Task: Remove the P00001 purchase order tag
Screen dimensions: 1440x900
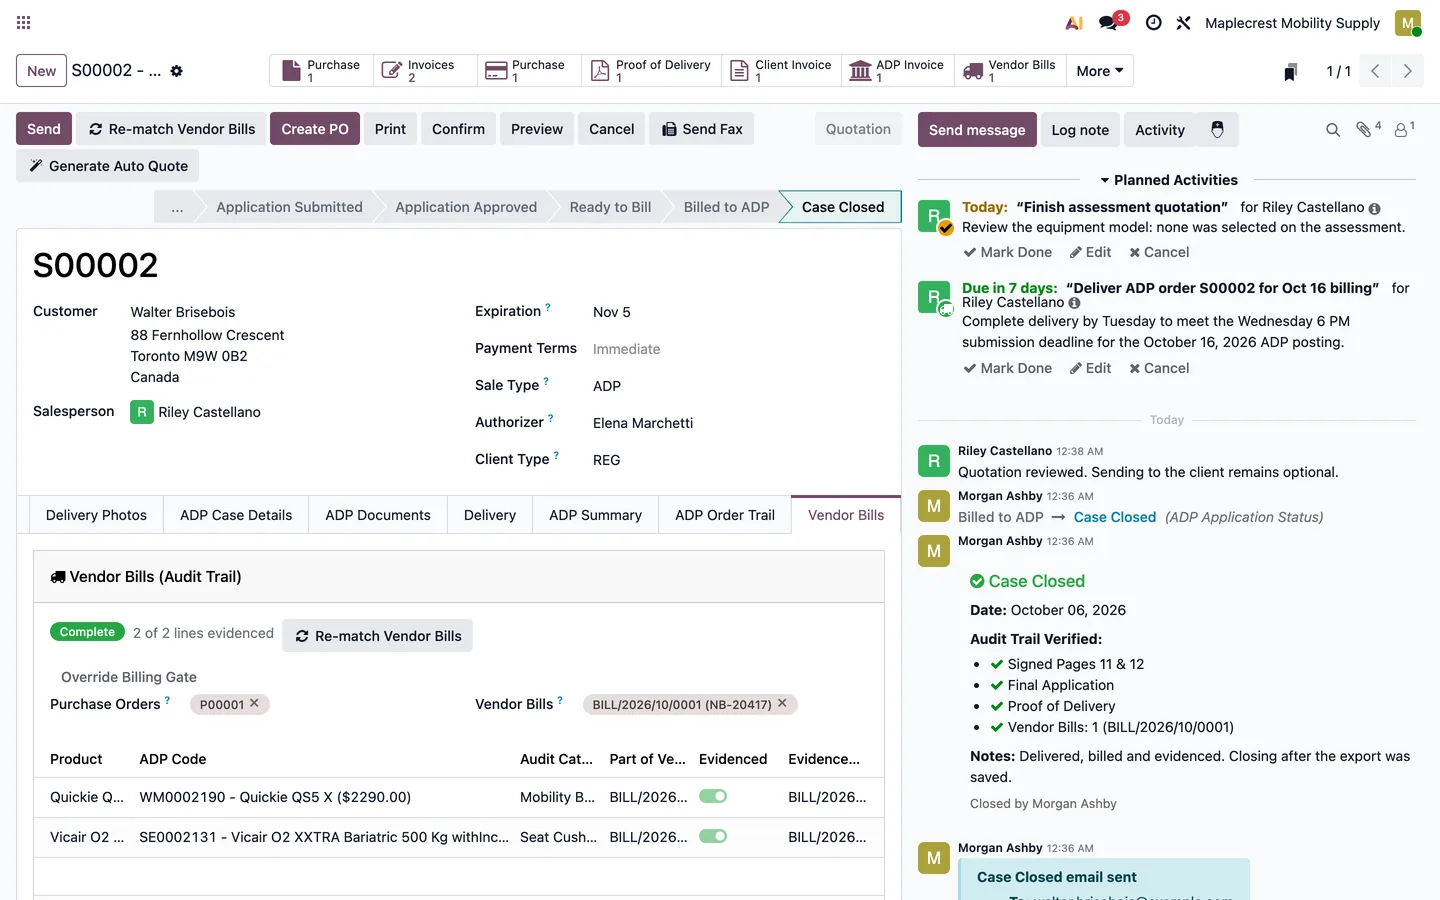Action: click(254, 703)
